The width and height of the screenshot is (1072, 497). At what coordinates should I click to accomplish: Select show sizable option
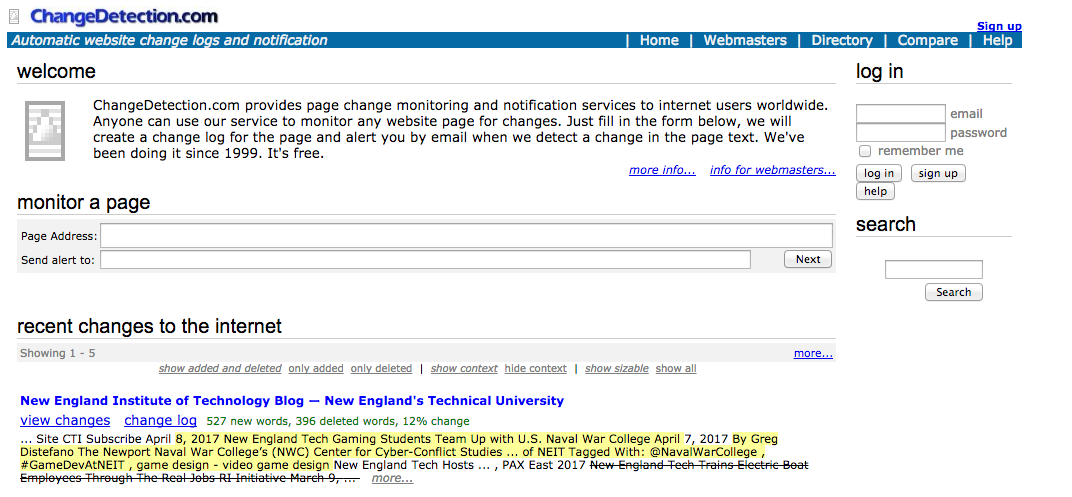point(617,368)
